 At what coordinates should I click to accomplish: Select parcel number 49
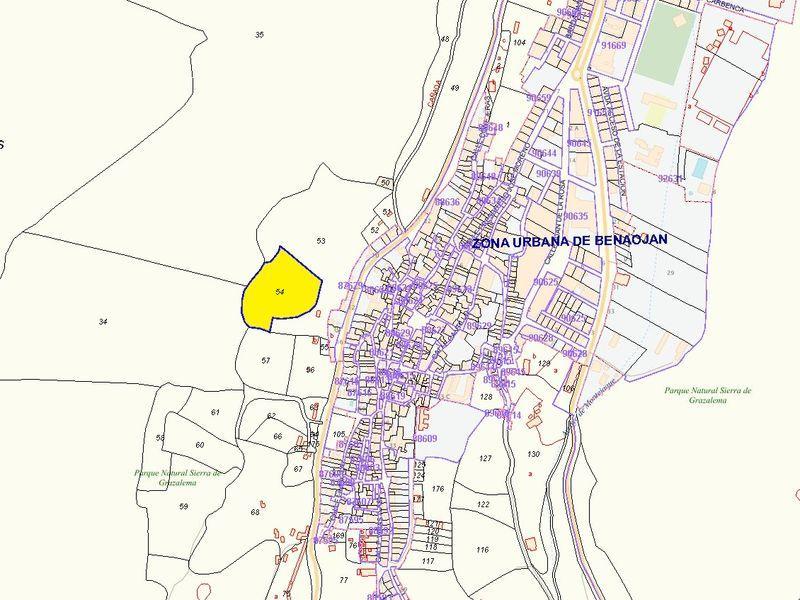455,88
